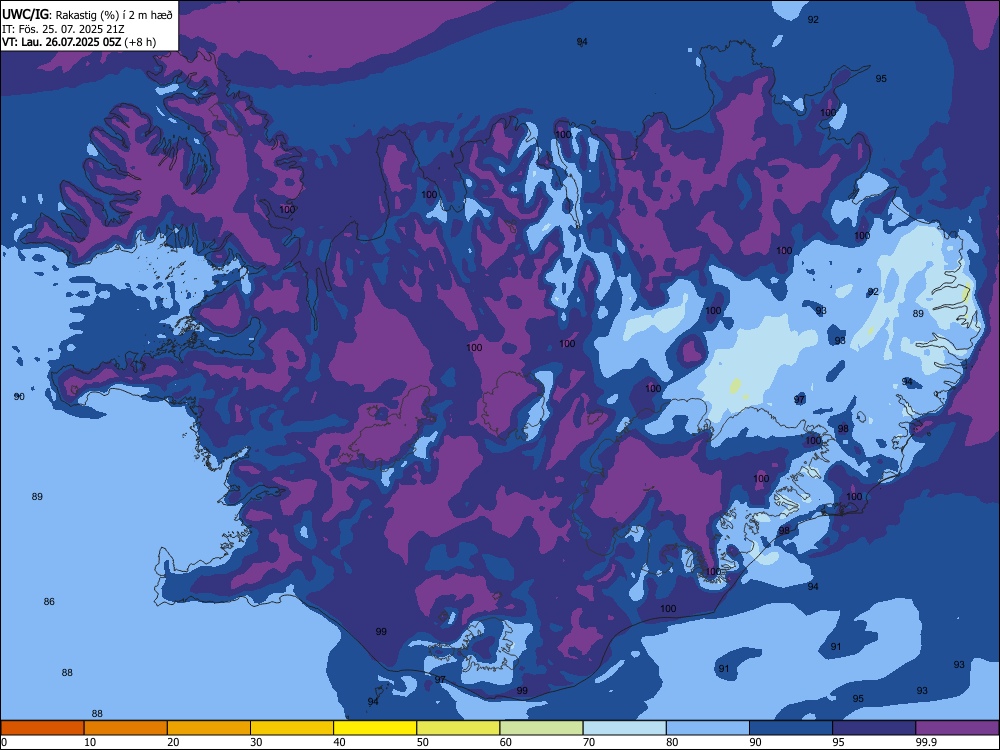Click the orange 10–20 legend swatch
Screen dimensions: 1000x750
[x=126, y=728]
